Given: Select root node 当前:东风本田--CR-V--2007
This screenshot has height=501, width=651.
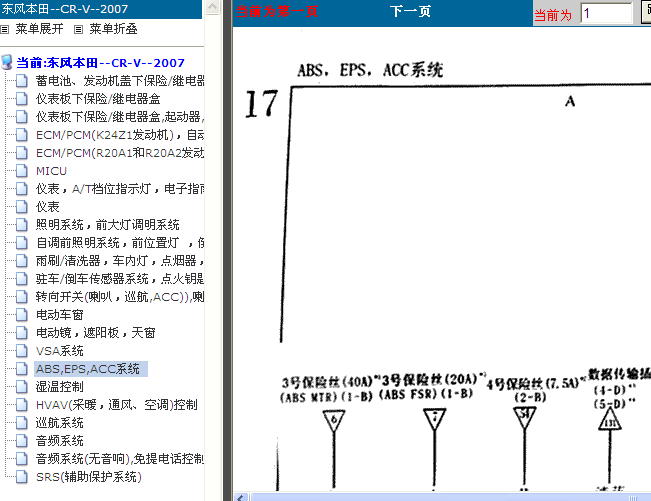Looking at the screenshot, I should [100, 63].
